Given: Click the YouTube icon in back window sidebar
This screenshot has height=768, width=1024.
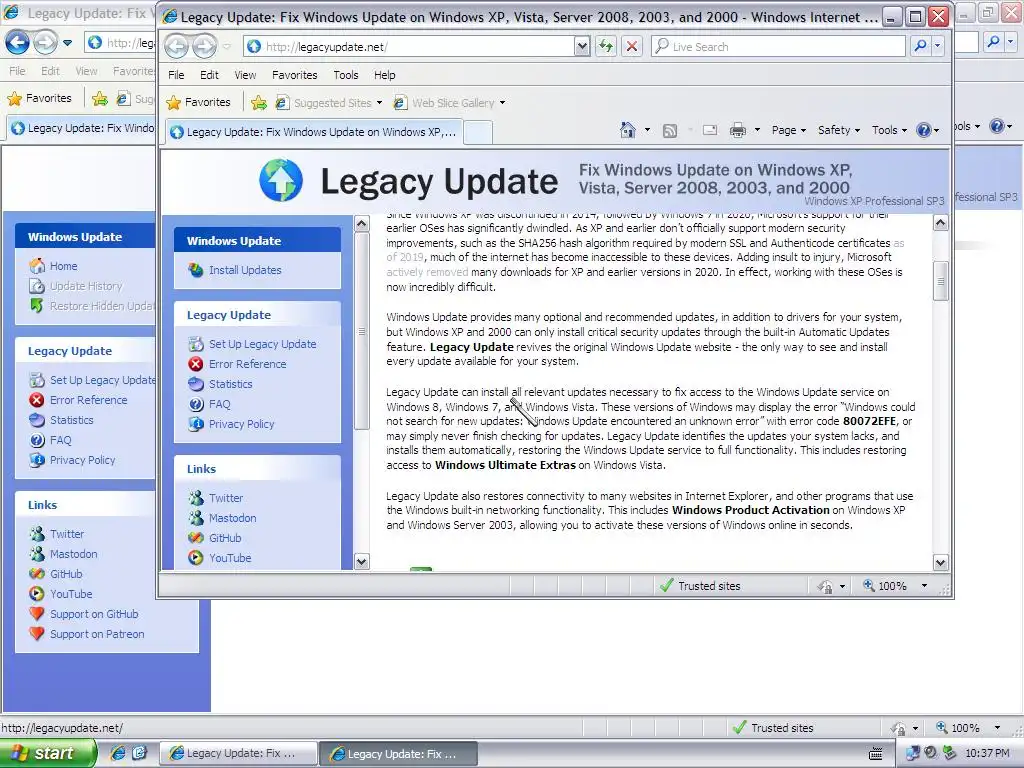Looking at the screenshot, I should 37,594.
